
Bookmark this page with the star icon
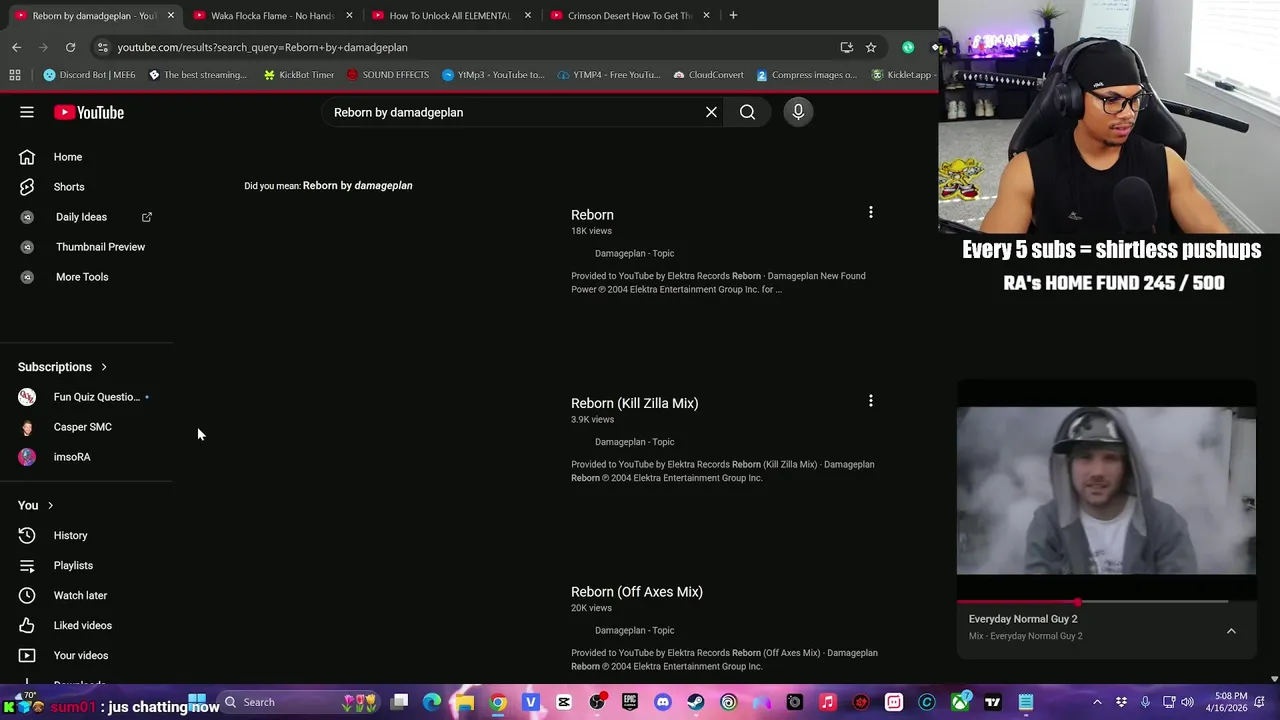coord(871,47)
